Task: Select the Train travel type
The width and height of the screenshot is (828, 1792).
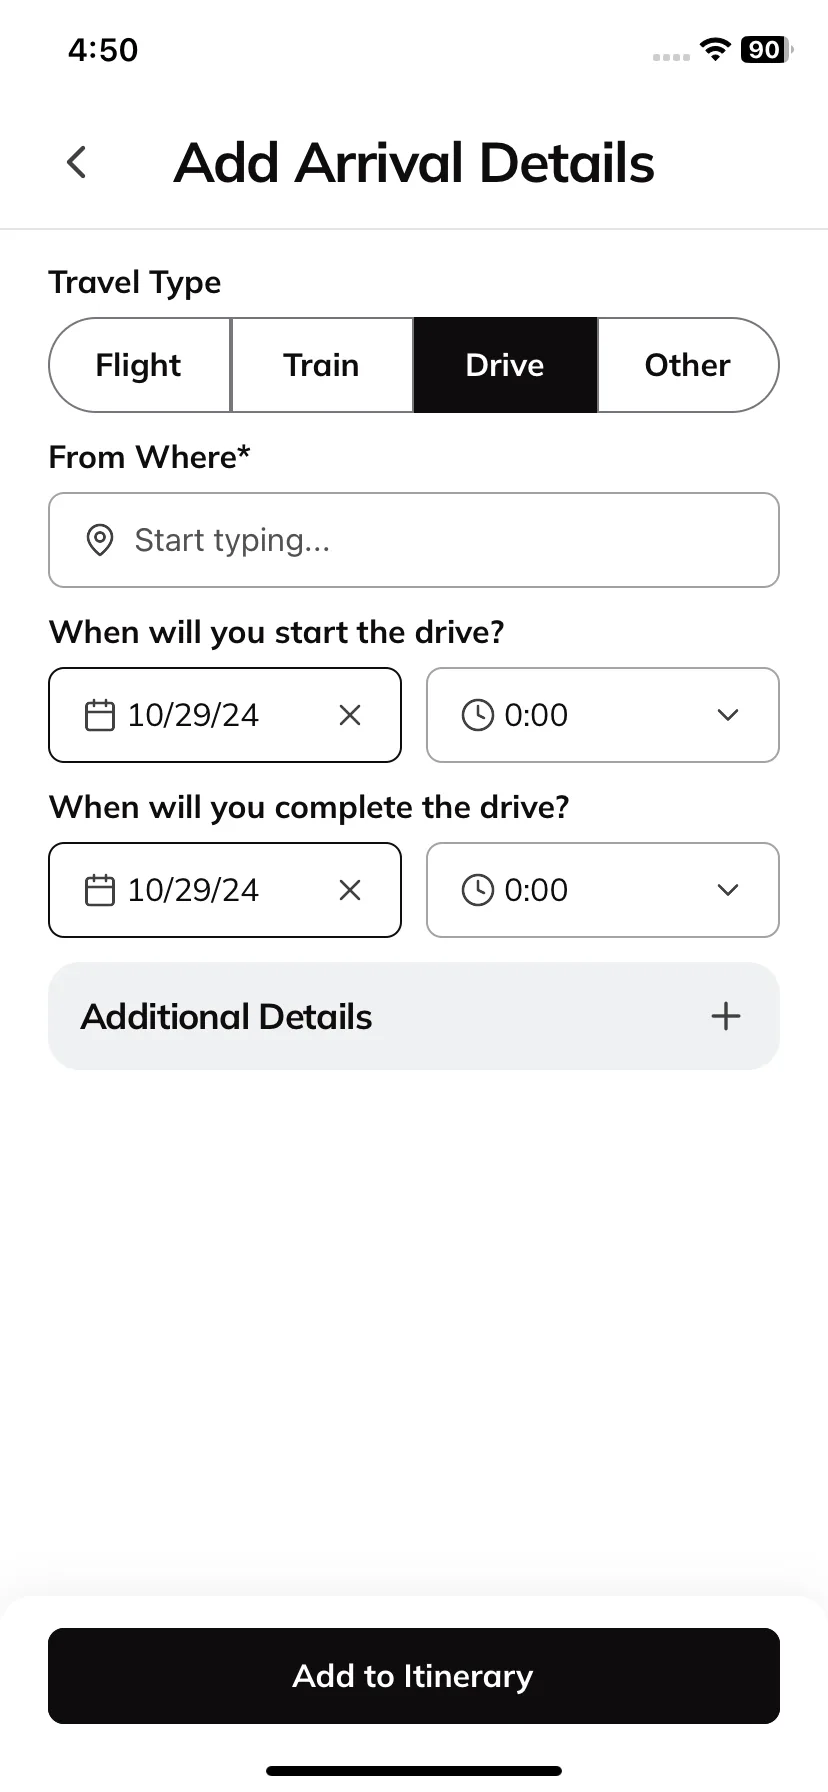Action: [x=322, y=365]
